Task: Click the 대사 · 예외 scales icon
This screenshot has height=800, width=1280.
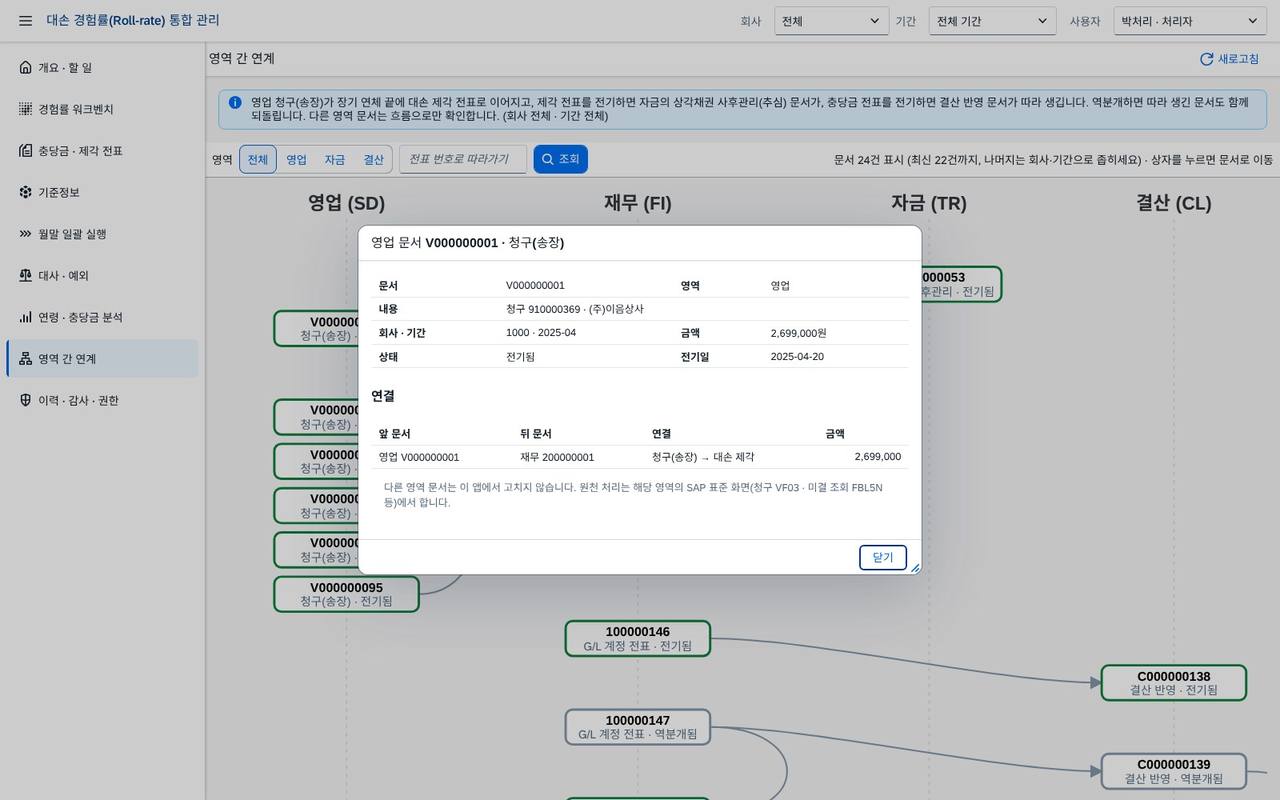Action: [x=25, y=275]
